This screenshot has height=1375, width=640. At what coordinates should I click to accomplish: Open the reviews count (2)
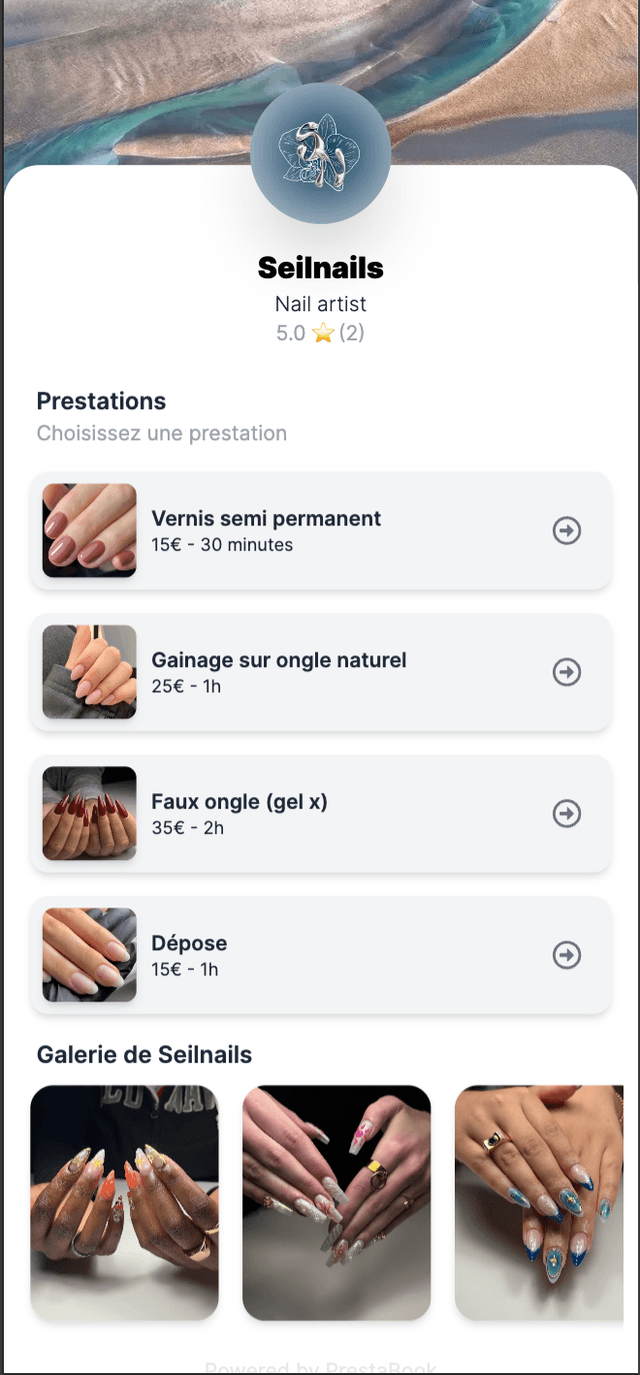coord(351,334)
